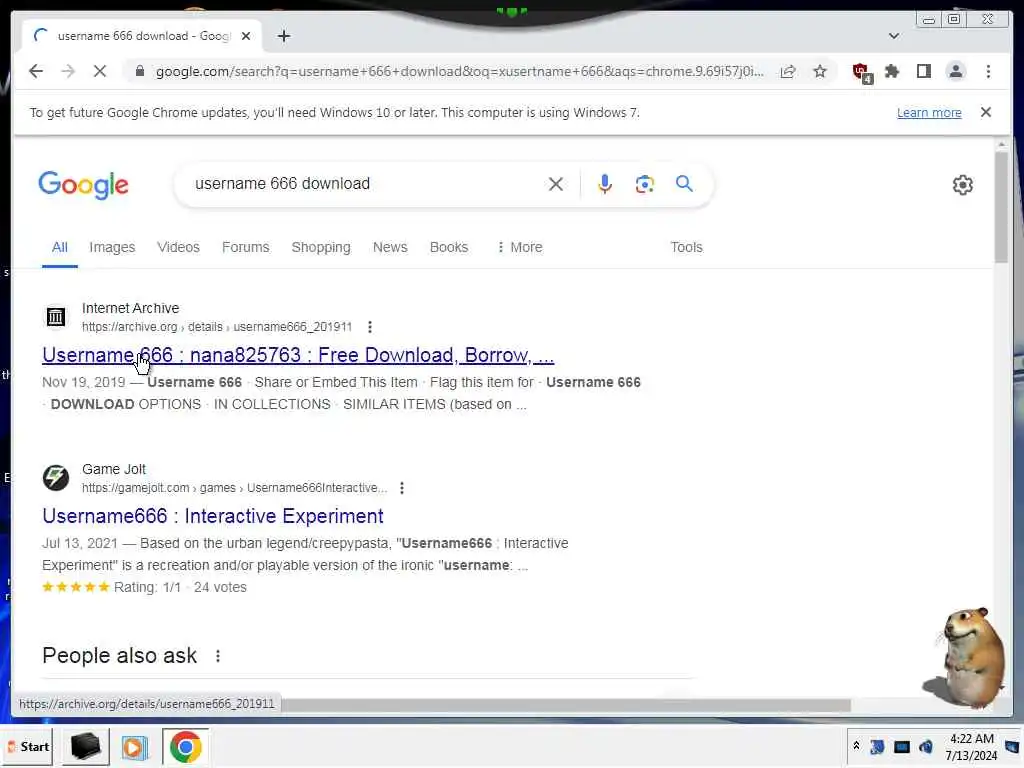Go back using the browser back arrow
1024x768 pixels.
(36, 71)
